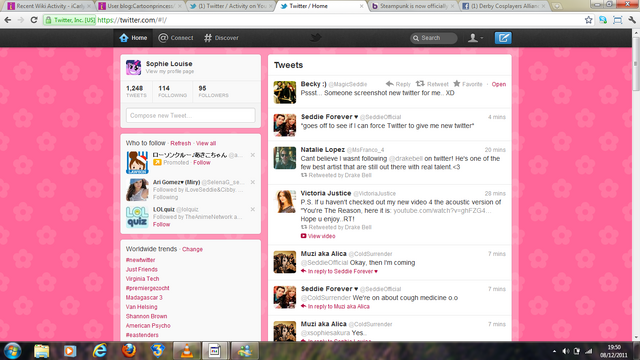Image resolution: width=640 pixels, height=360 pixels.
Task: Click the green Twitter, Inc. security lock
Action: tap(70, 20)
